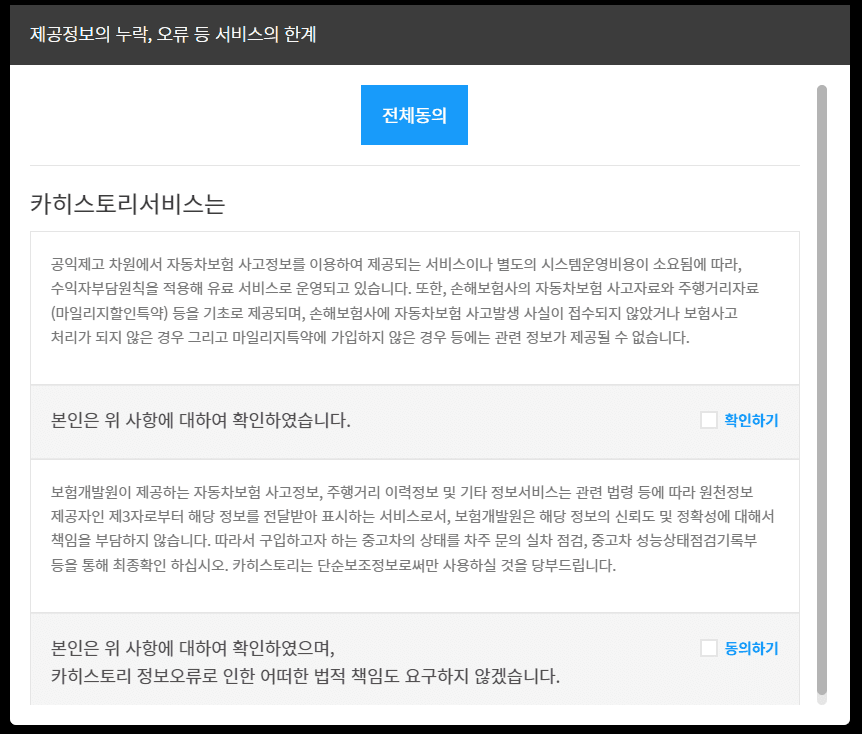Click the paragraph starting 공익제고 차원에서
The image size is (862, 734).
405,300
